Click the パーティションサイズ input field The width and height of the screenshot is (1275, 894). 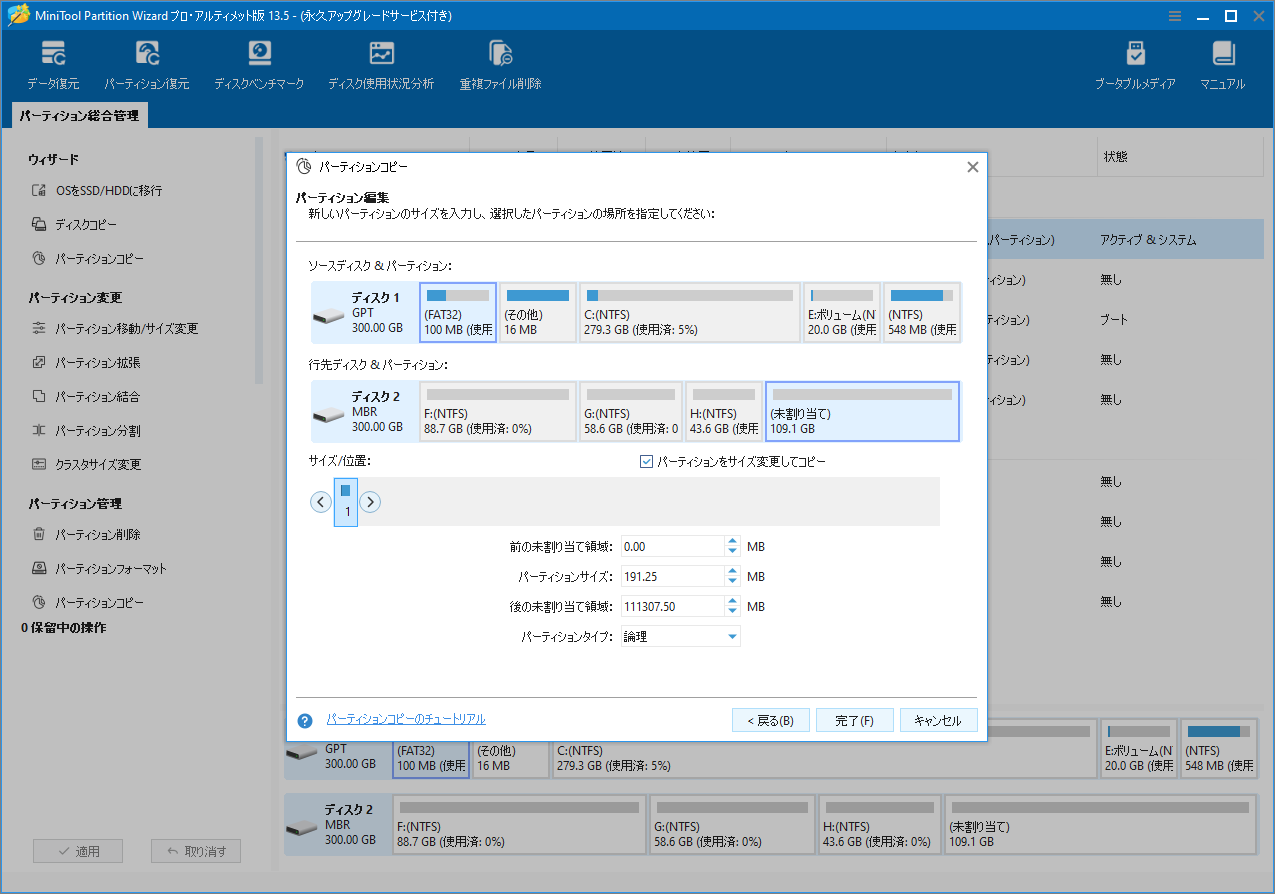click(674, 576)
